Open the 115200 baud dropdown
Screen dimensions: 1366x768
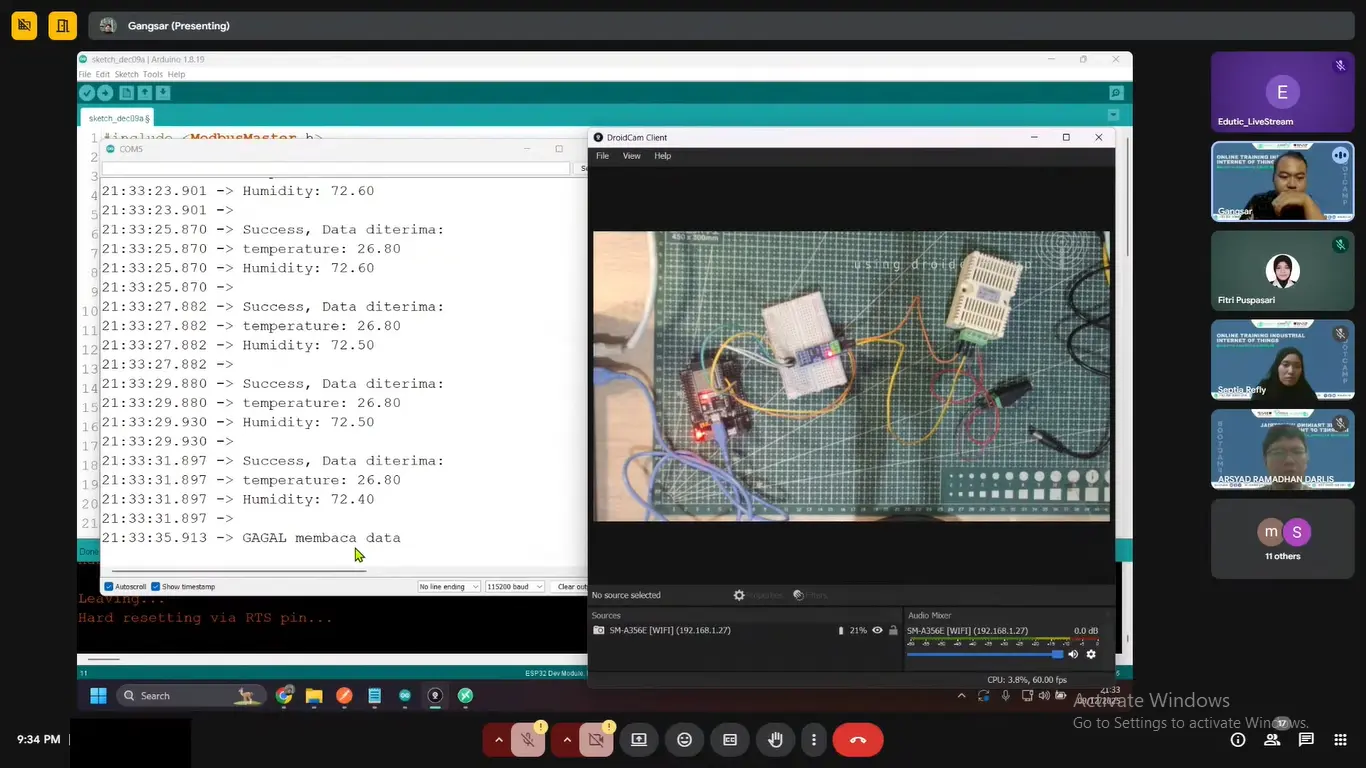click(514, 587)
